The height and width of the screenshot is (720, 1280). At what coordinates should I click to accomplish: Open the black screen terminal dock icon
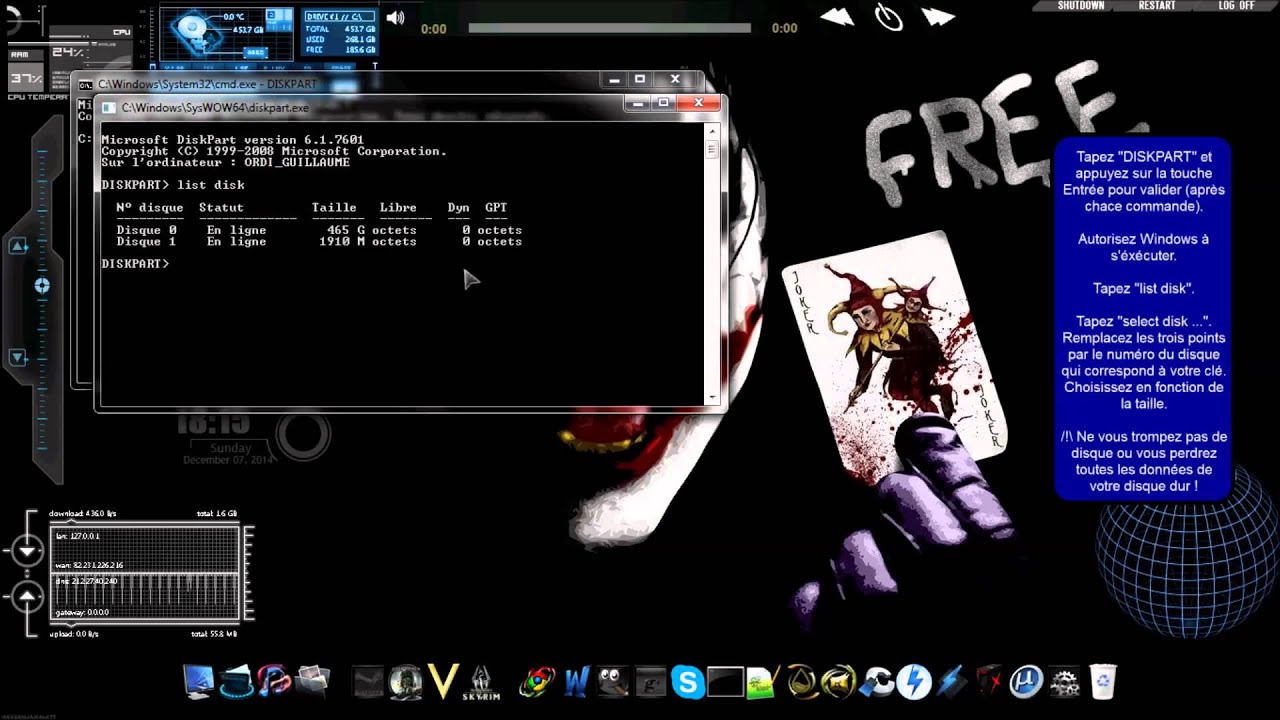725,682
